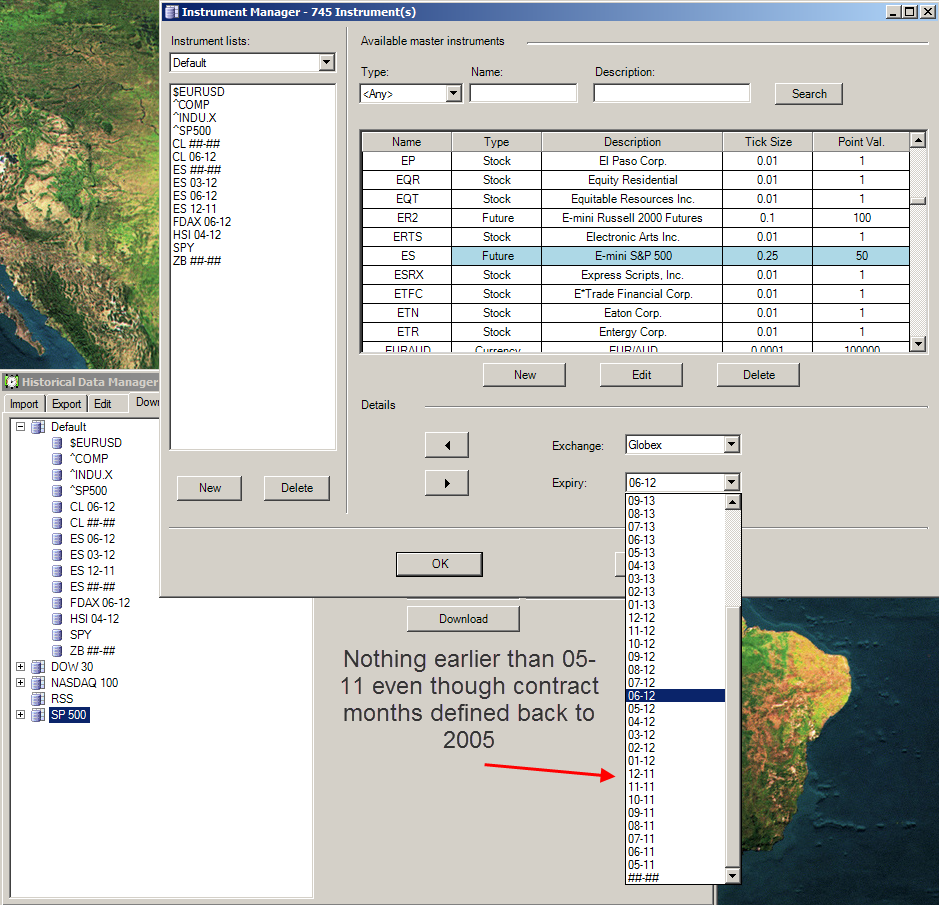
Task: Select expiry 12-11 in the dropdown list
Action: [x=641, y=774]
